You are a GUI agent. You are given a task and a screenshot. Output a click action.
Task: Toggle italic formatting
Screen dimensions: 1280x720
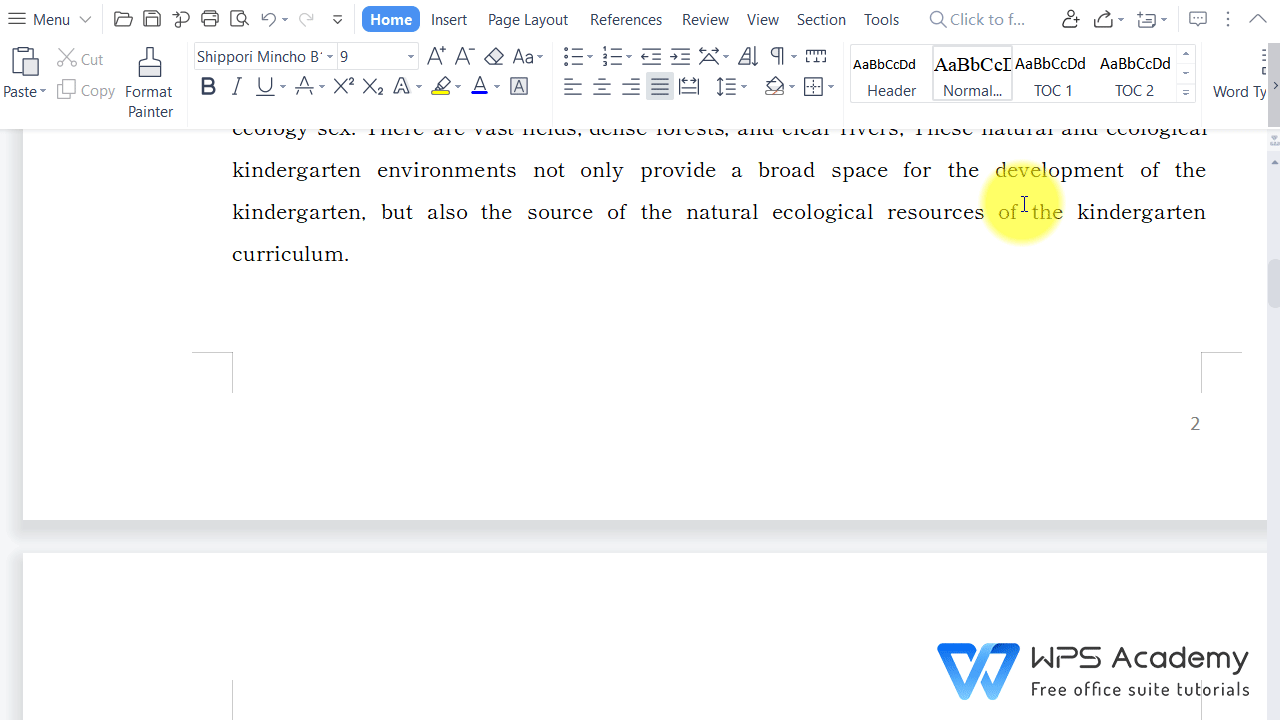(237, 87)
